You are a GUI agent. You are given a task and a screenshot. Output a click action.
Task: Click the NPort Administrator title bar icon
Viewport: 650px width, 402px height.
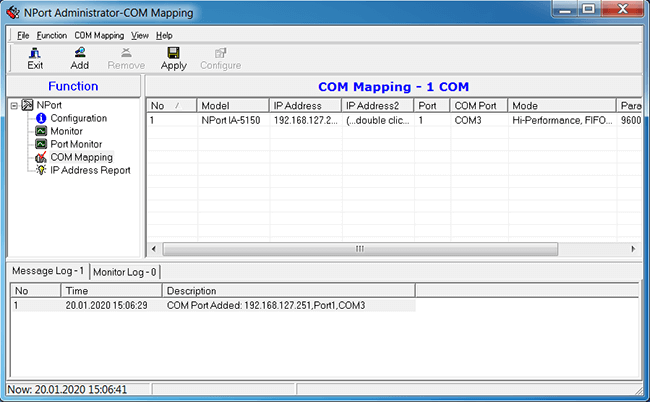pos(13,12)
